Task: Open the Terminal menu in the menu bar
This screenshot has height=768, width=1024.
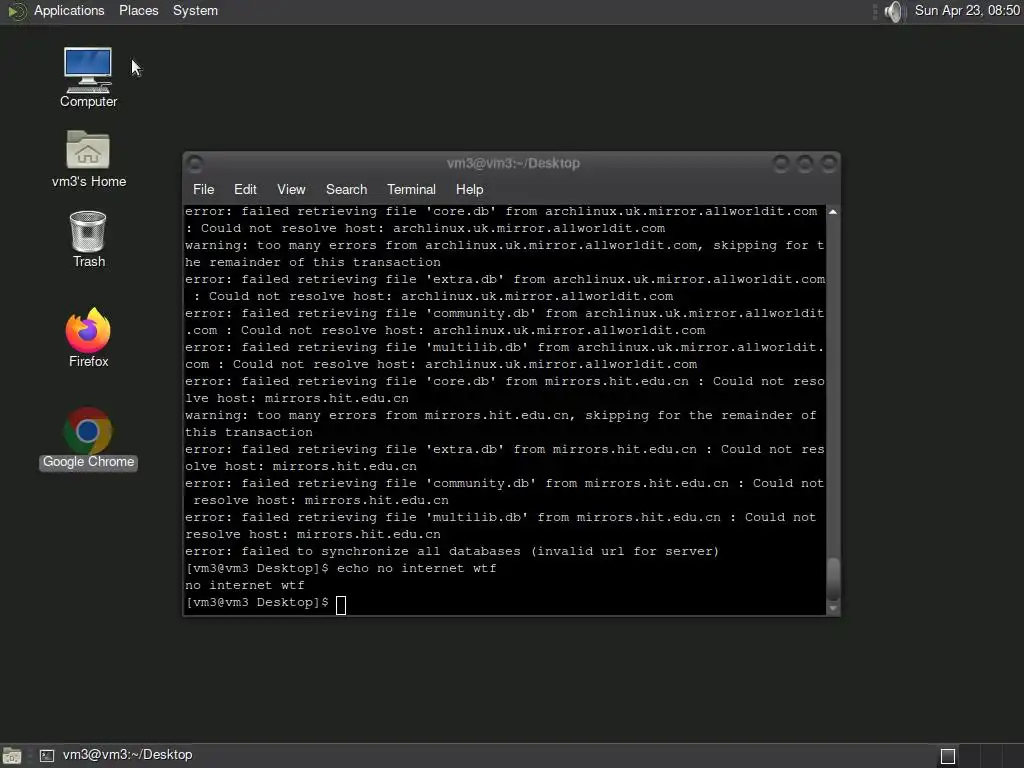Action: (411, 189)
